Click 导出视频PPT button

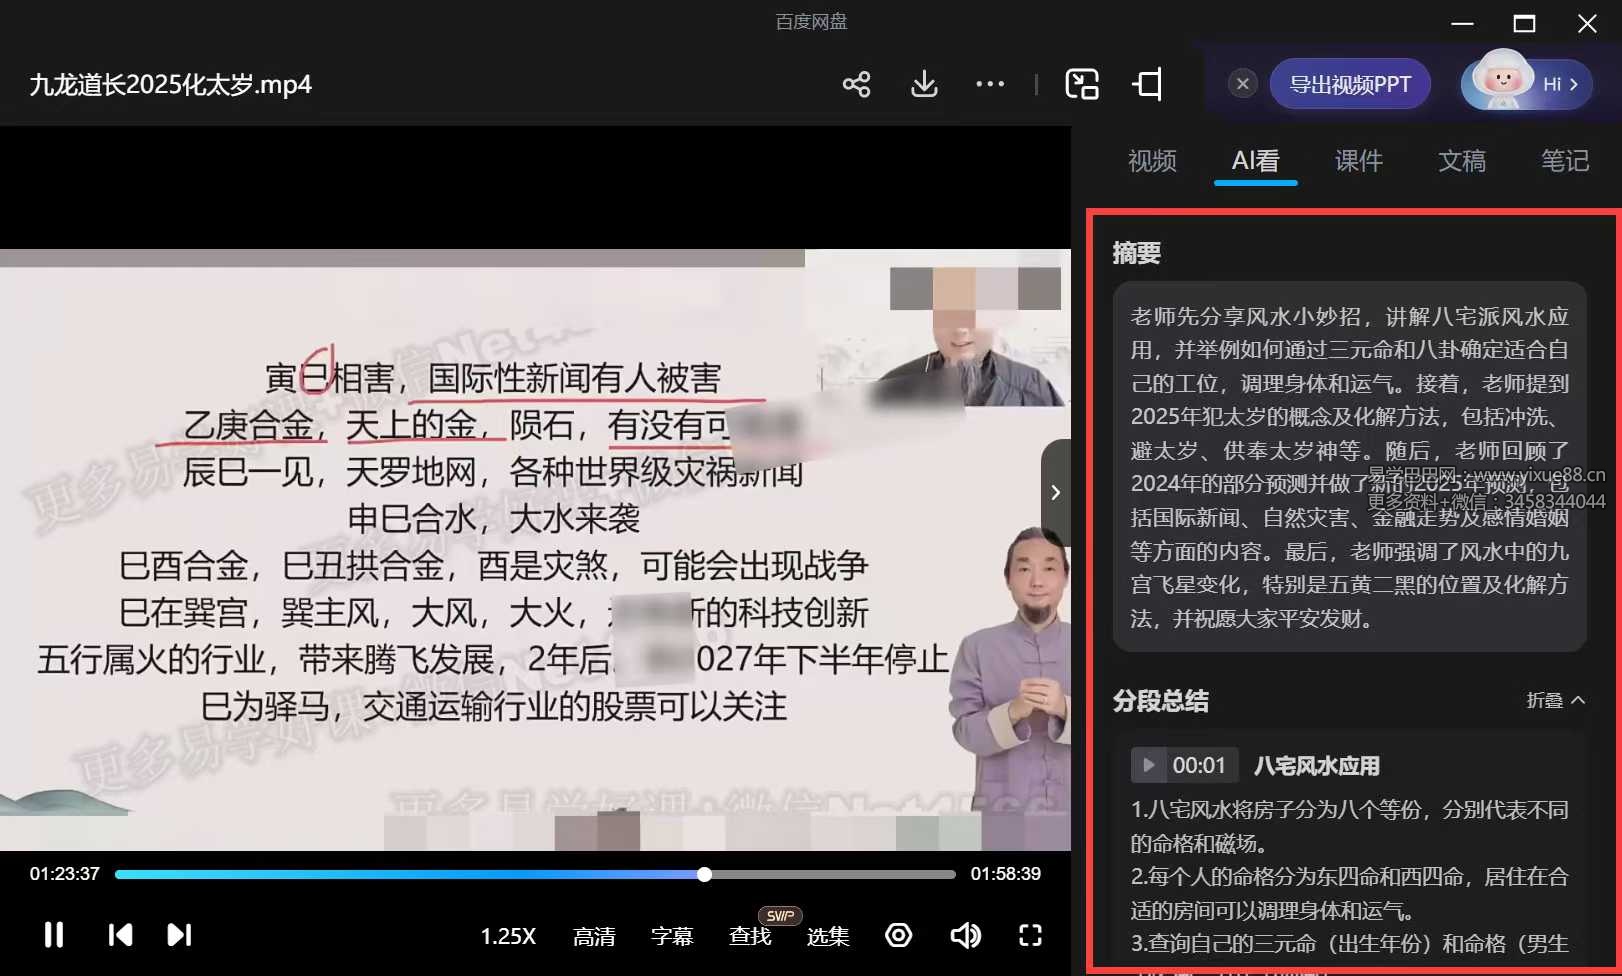pos(1350,84)
